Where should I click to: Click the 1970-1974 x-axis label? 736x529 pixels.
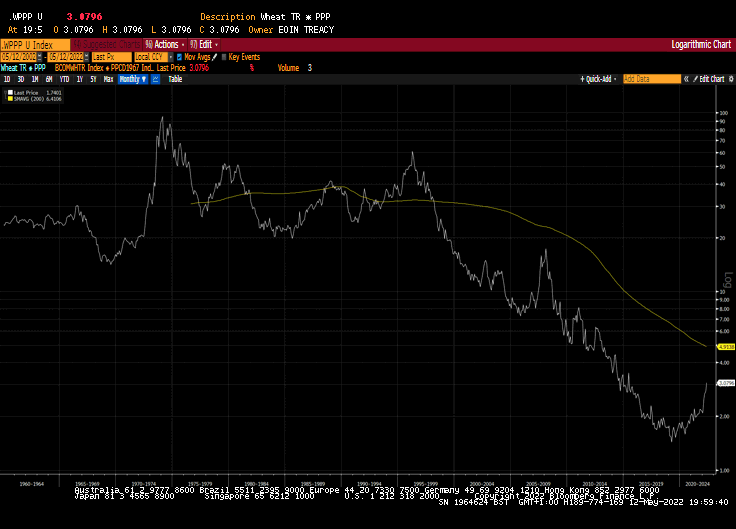pos(144,483)
